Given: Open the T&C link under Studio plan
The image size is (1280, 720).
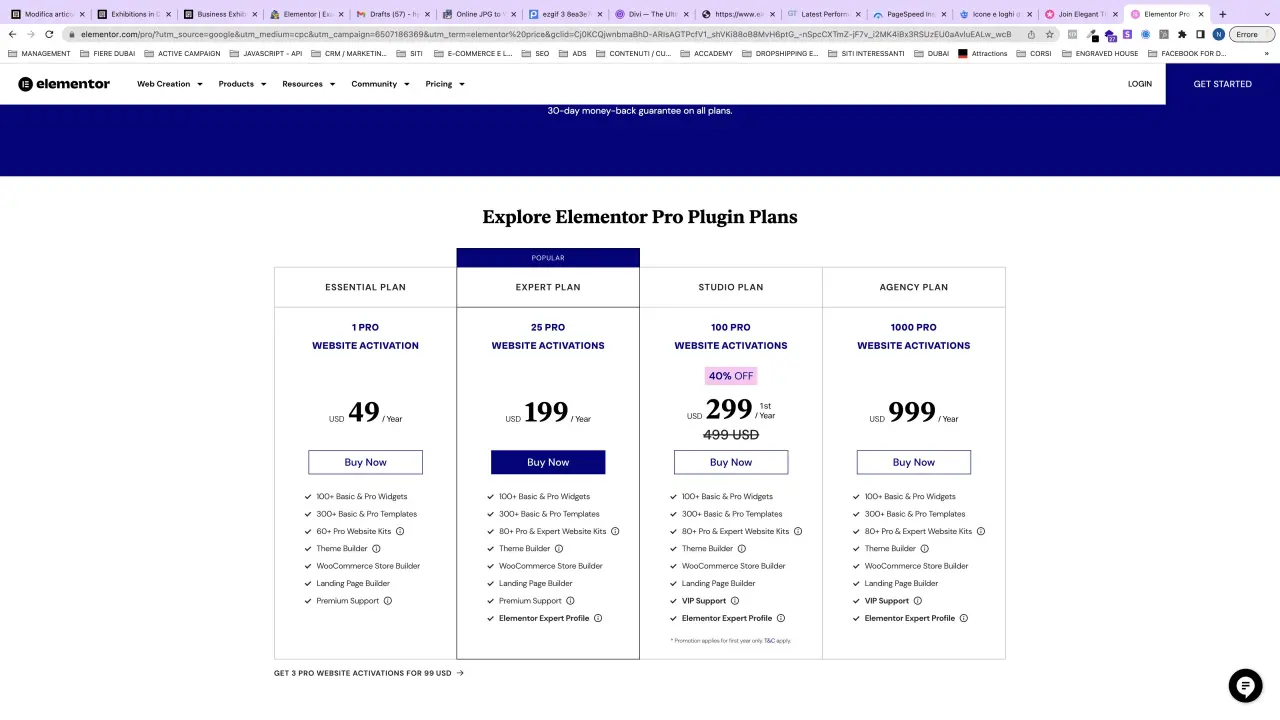Looking at the screenshot, I should pos(769,640).
